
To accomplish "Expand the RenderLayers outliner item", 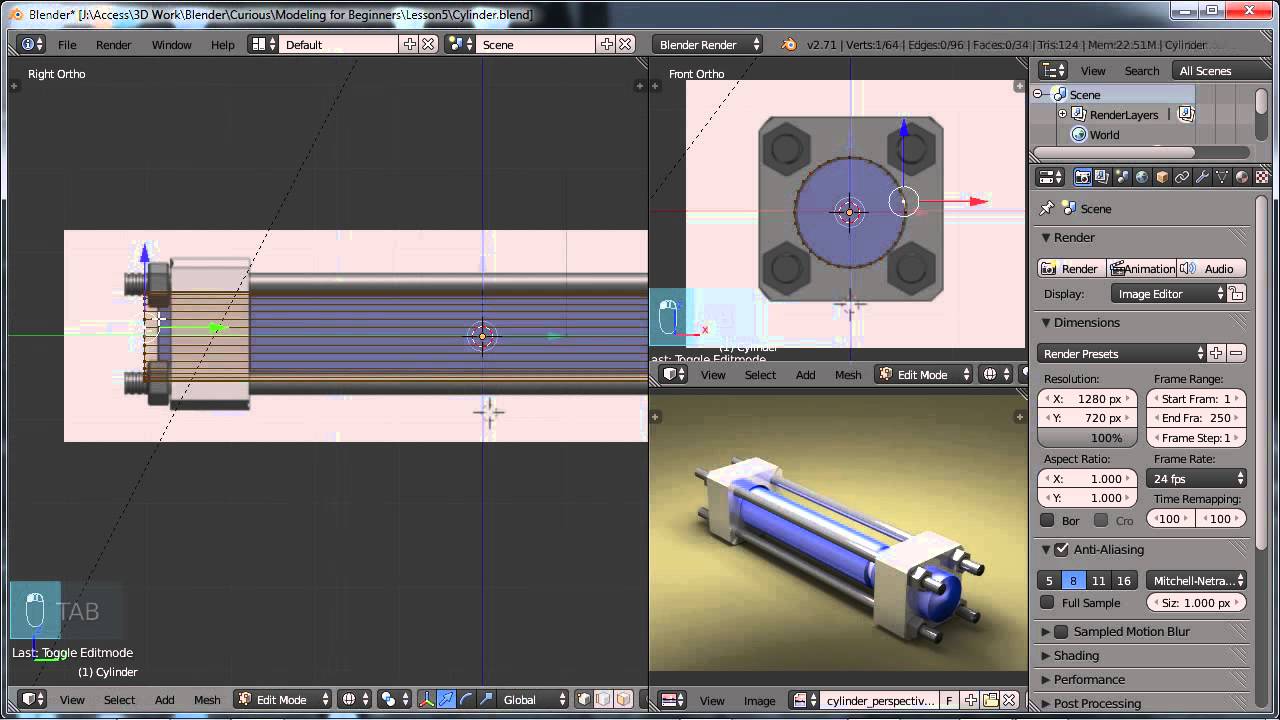I will 1062,114.
